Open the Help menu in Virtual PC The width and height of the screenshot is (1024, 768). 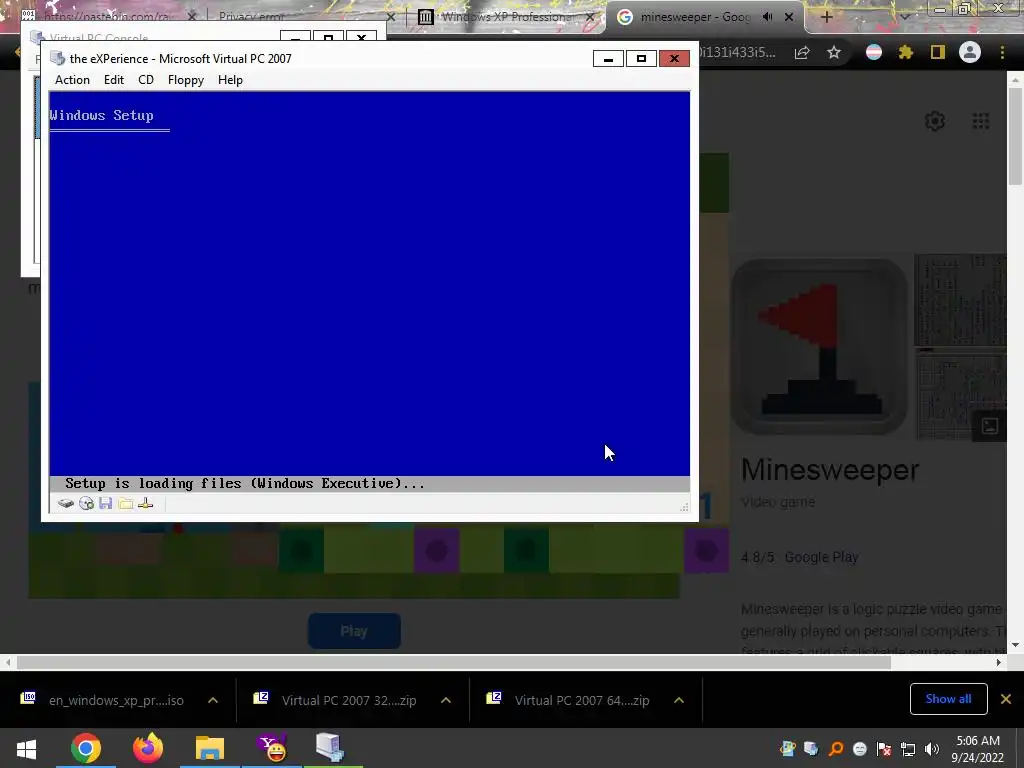click(230, 80)
